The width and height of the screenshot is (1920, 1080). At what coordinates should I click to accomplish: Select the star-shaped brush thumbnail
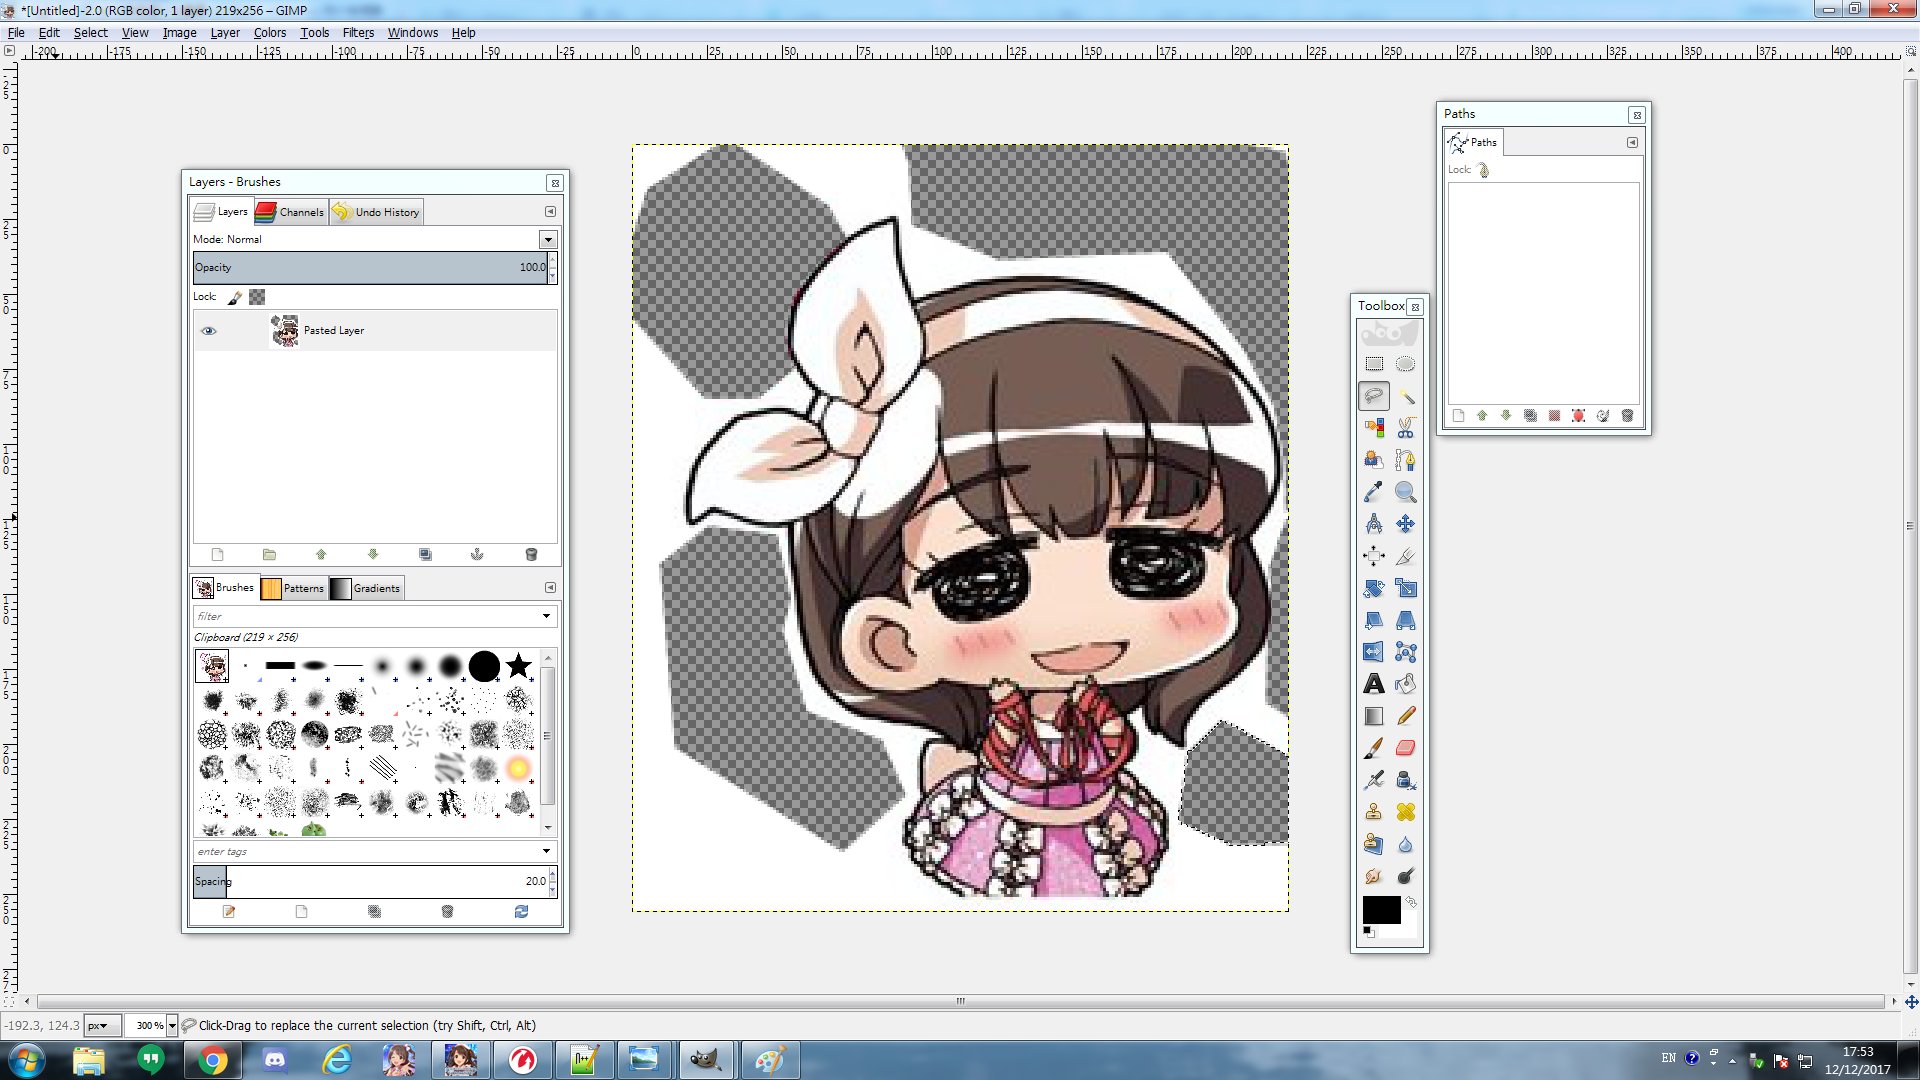point(518,665)
